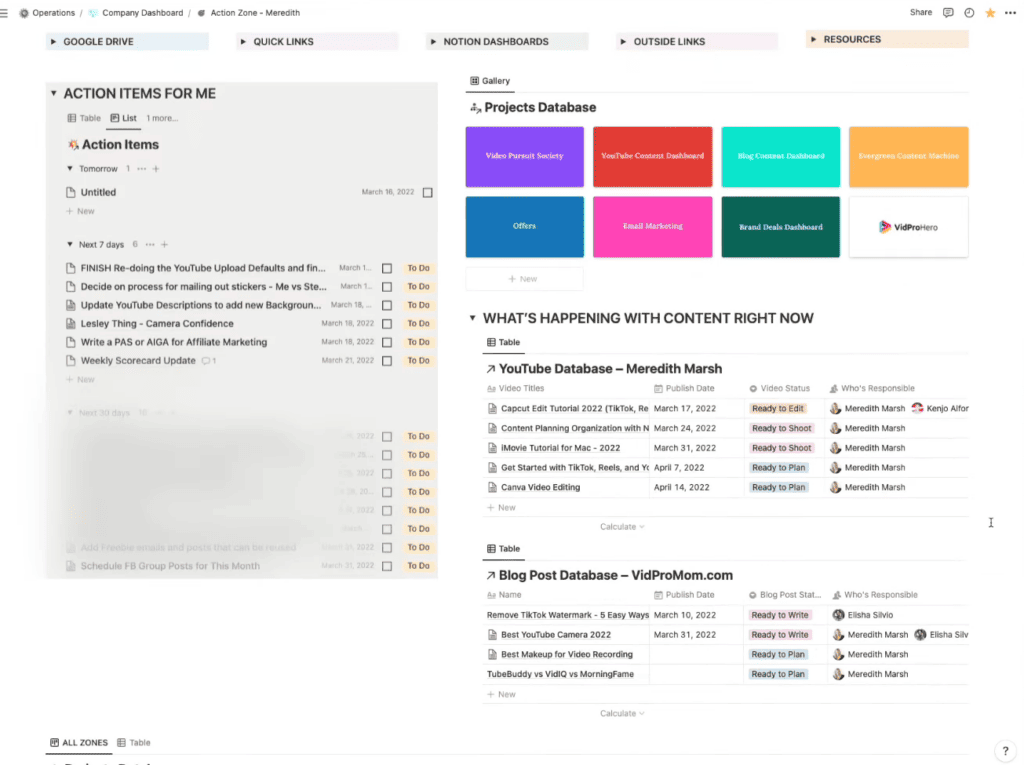Click the Share button
The width and height of the screenshot is (1024, 765).
(x=921, y=12)
